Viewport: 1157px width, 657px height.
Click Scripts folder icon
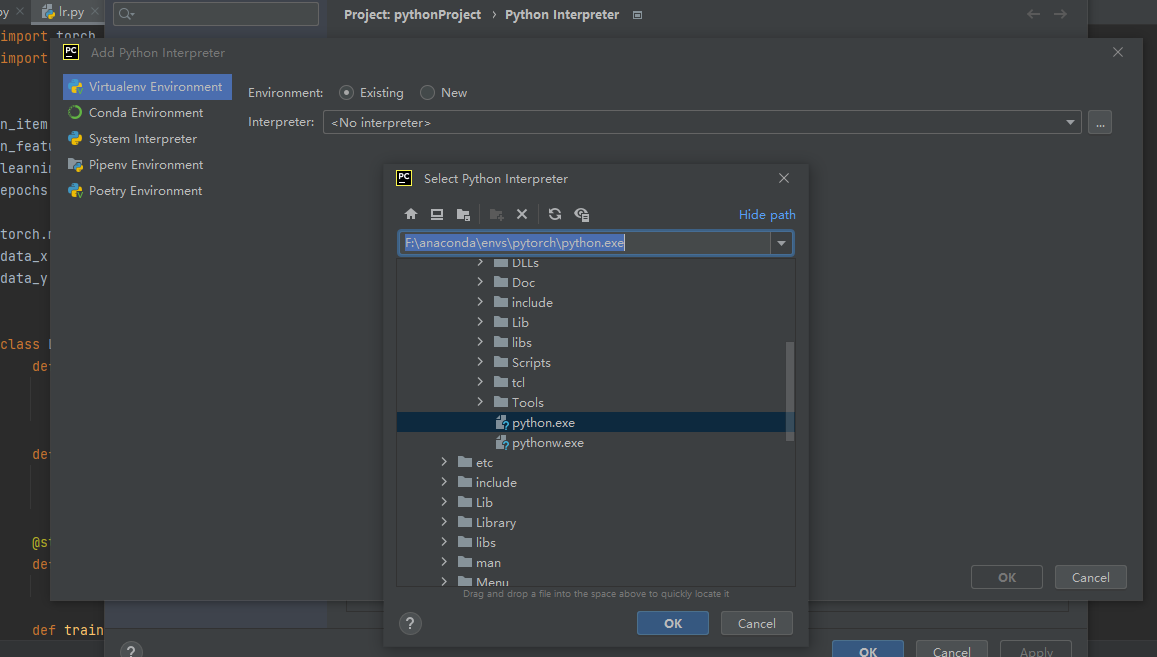pyautogui.click(x=501, y=362)
